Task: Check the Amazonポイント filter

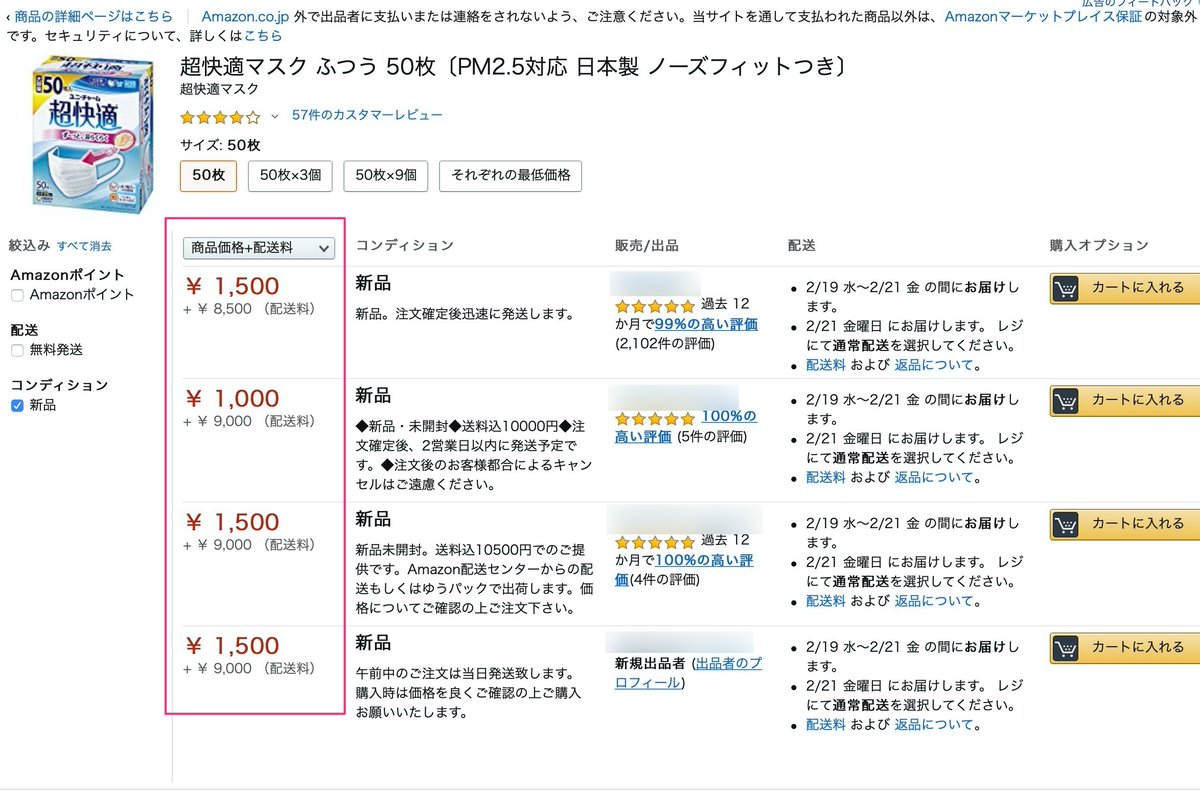Action: pos(17,295)
